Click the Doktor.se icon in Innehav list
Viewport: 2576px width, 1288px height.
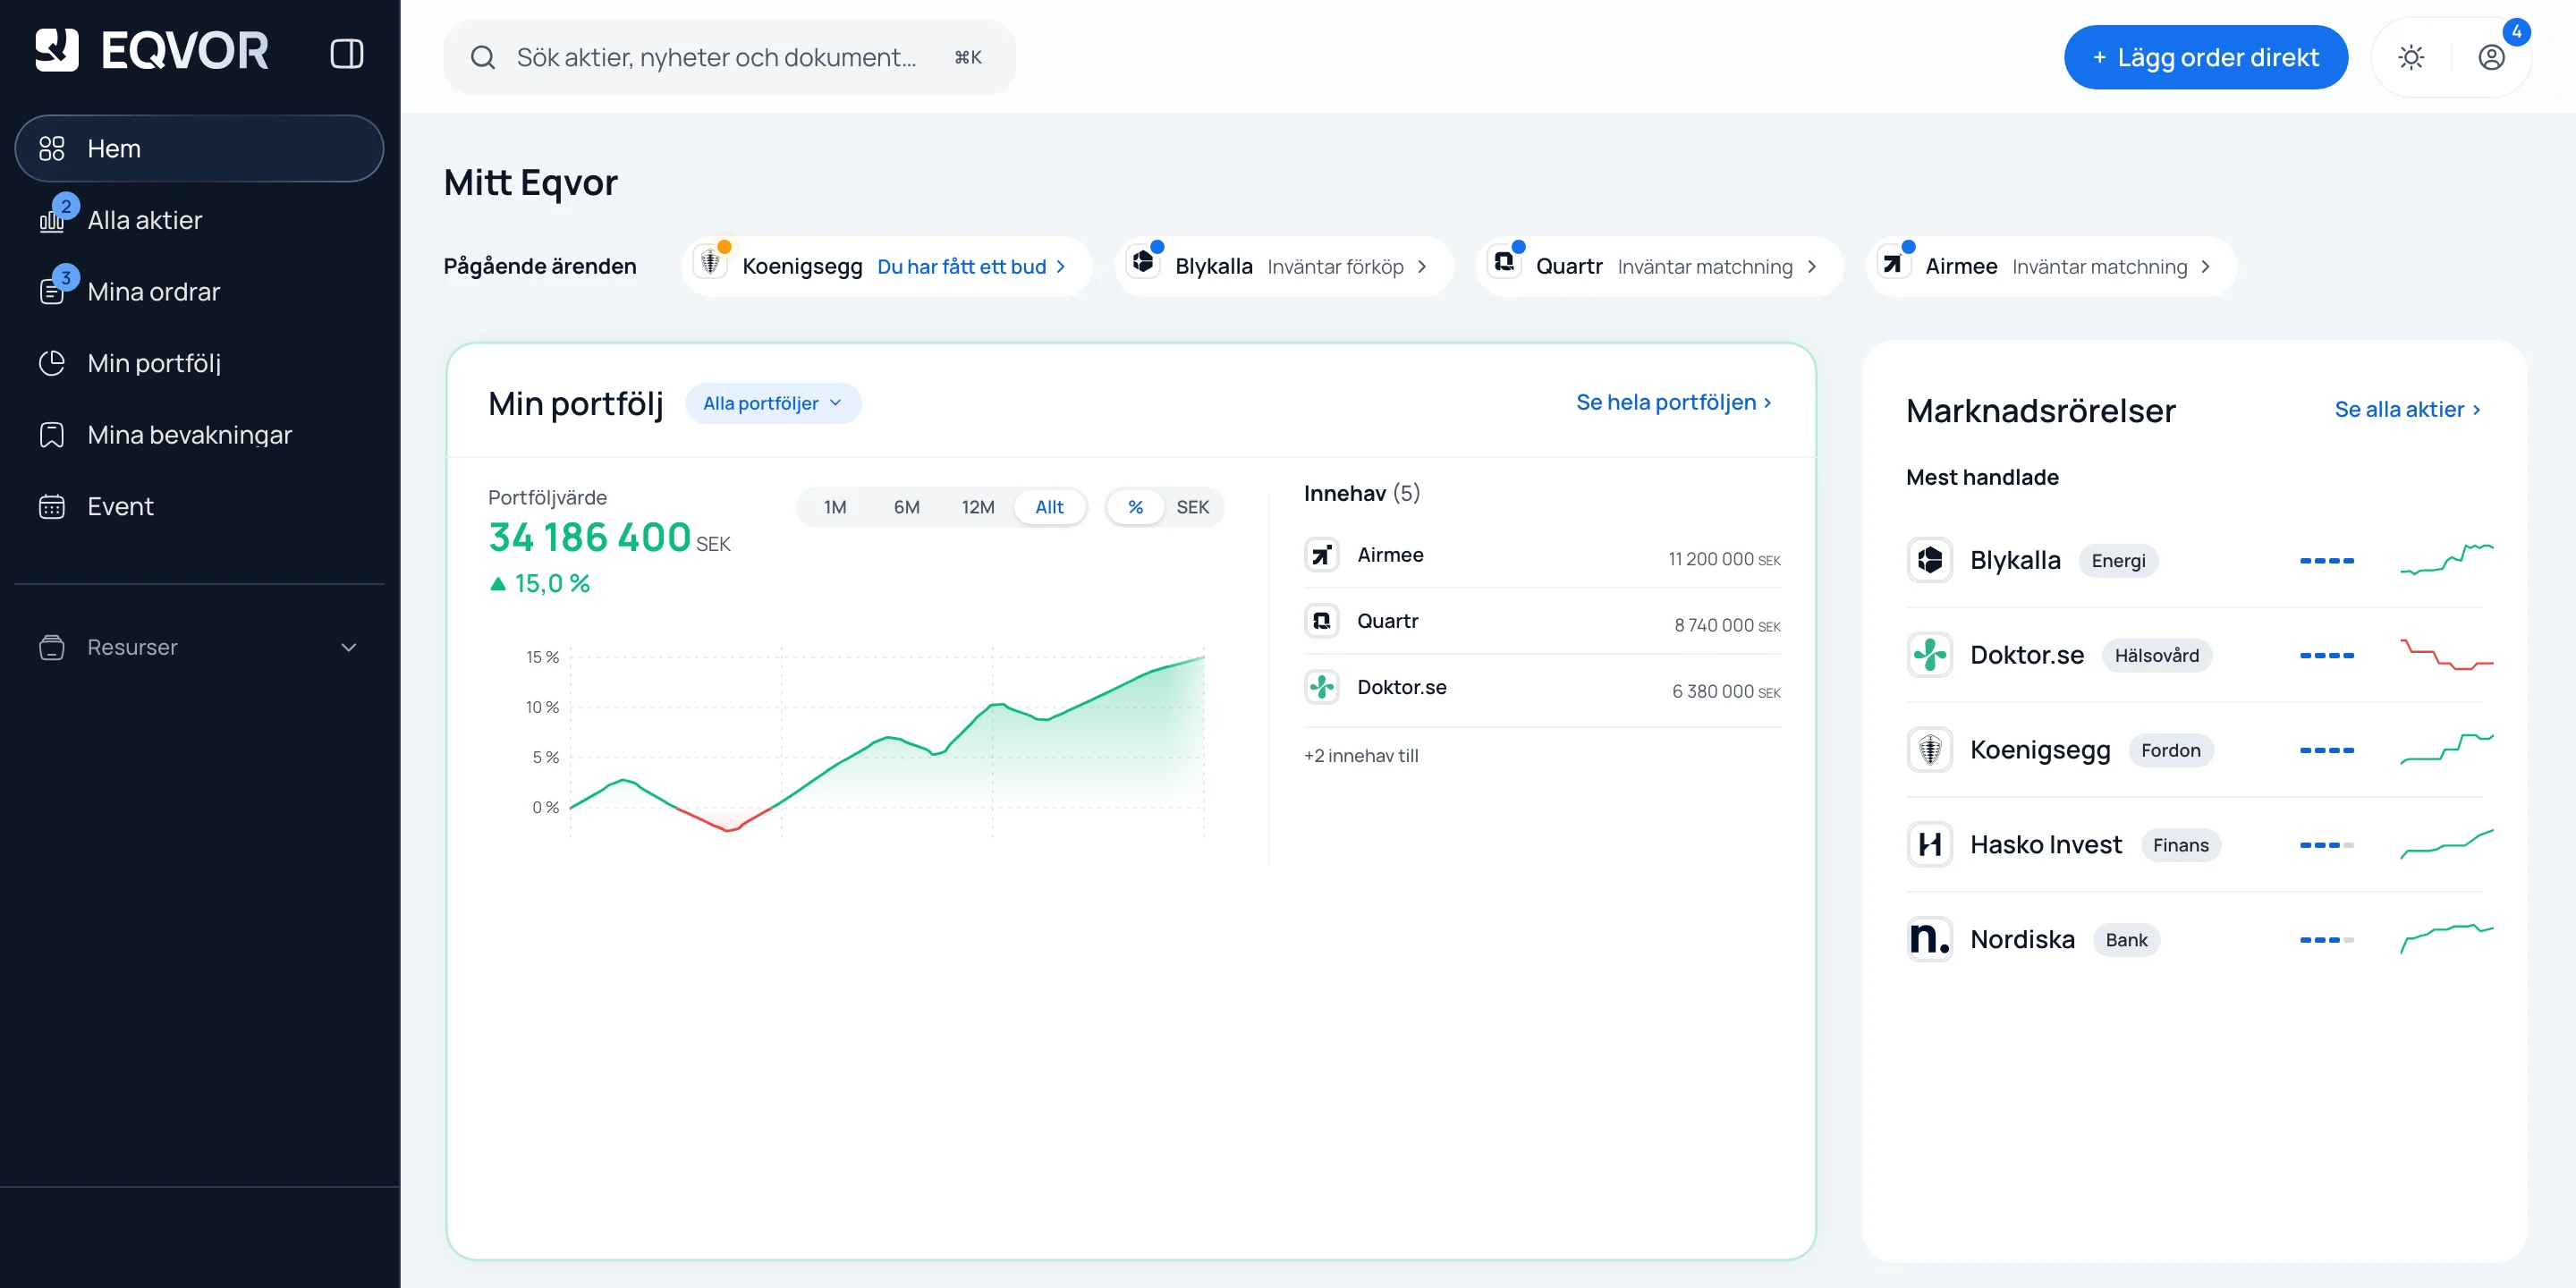tap(1321, 687)
